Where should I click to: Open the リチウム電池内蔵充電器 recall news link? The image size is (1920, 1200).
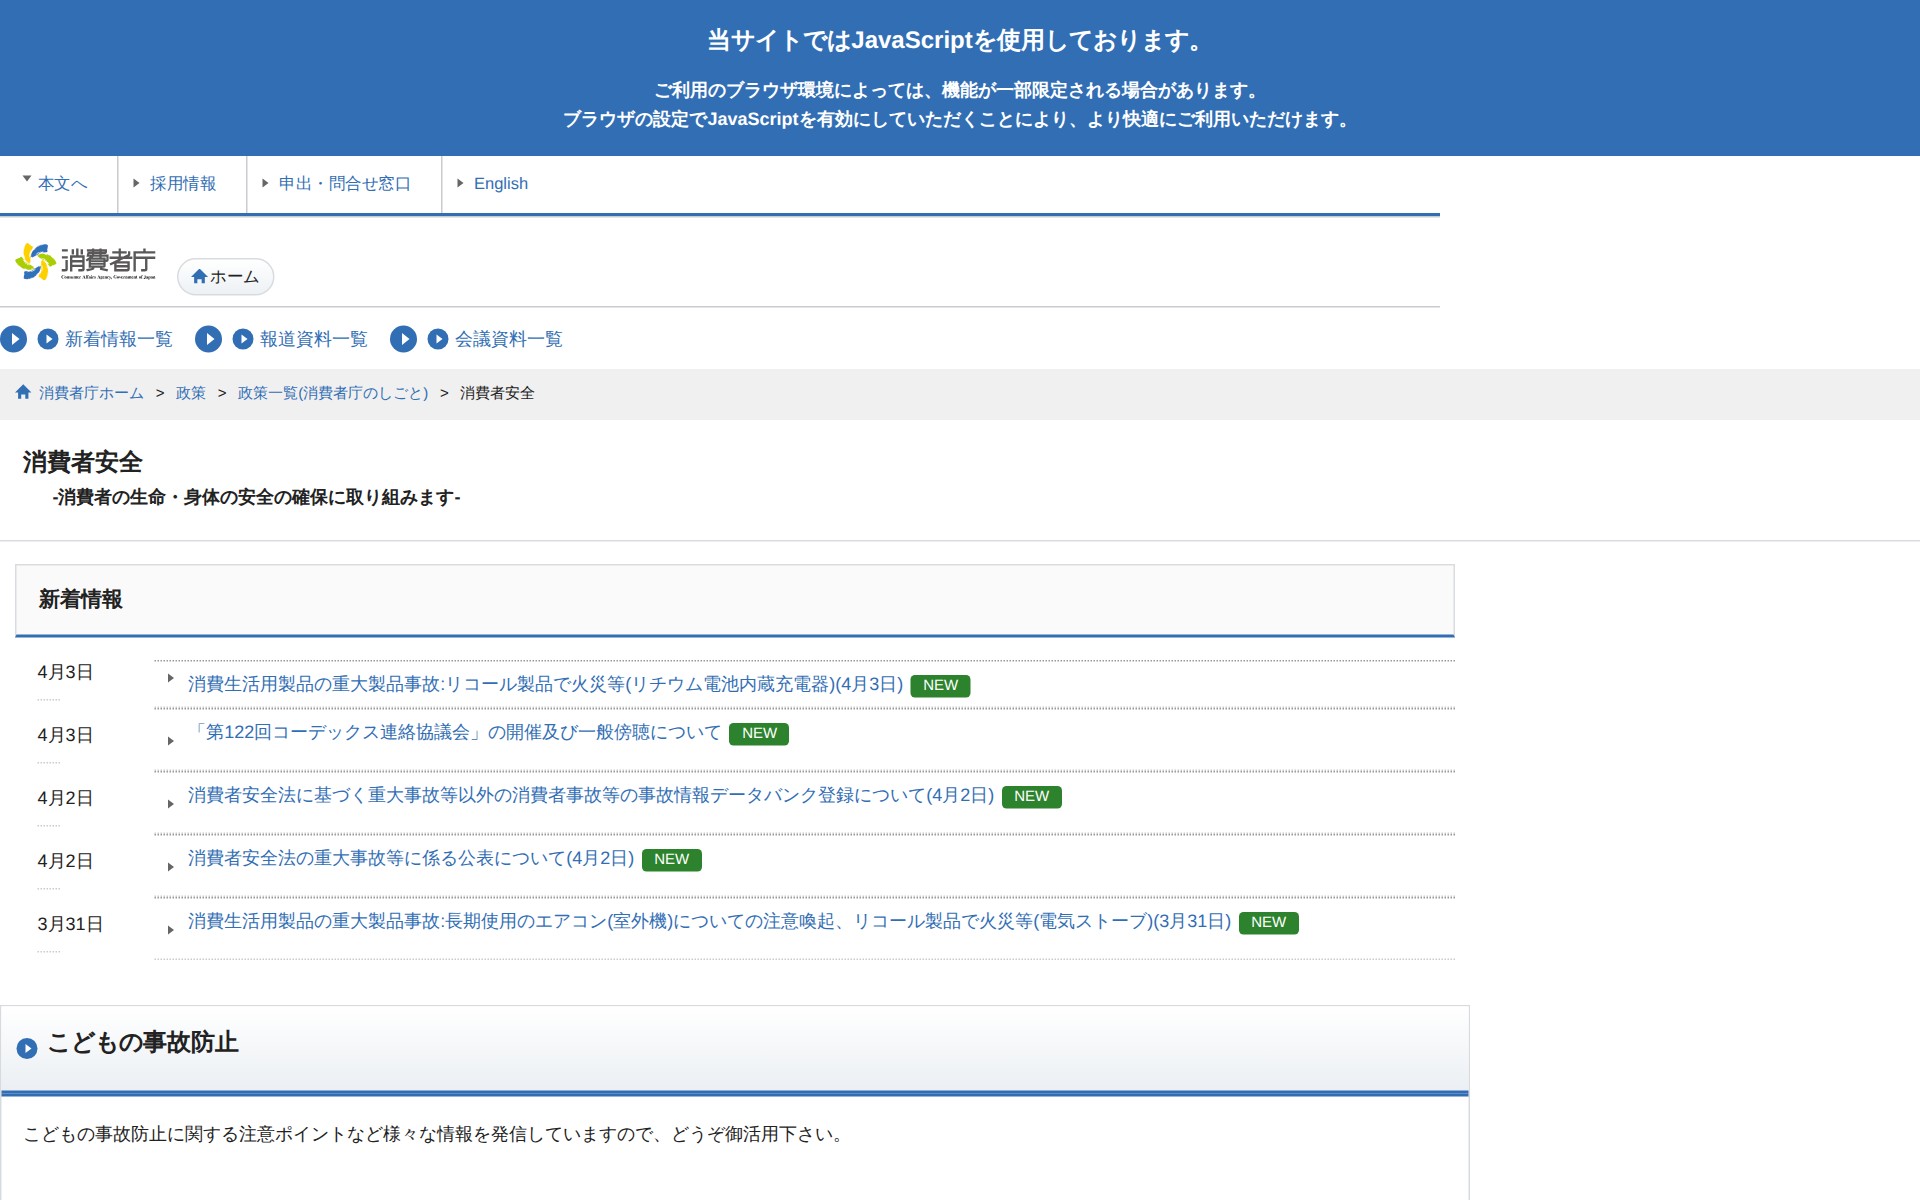click(543, 686)
